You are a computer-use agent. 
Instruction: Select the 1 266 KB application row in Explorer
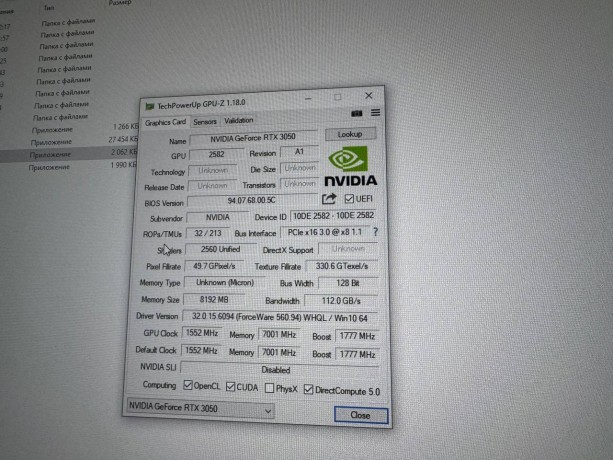click(x=71, y=129)
